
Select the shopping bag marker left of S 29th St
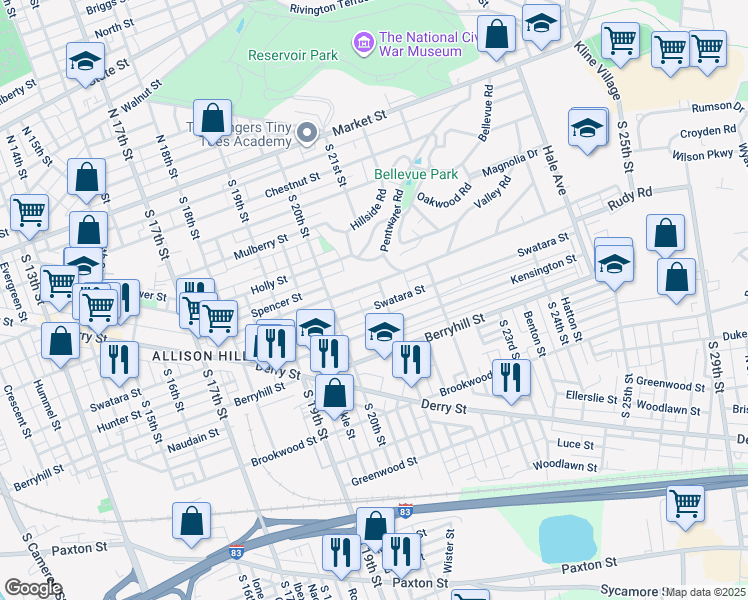[676, 279]
